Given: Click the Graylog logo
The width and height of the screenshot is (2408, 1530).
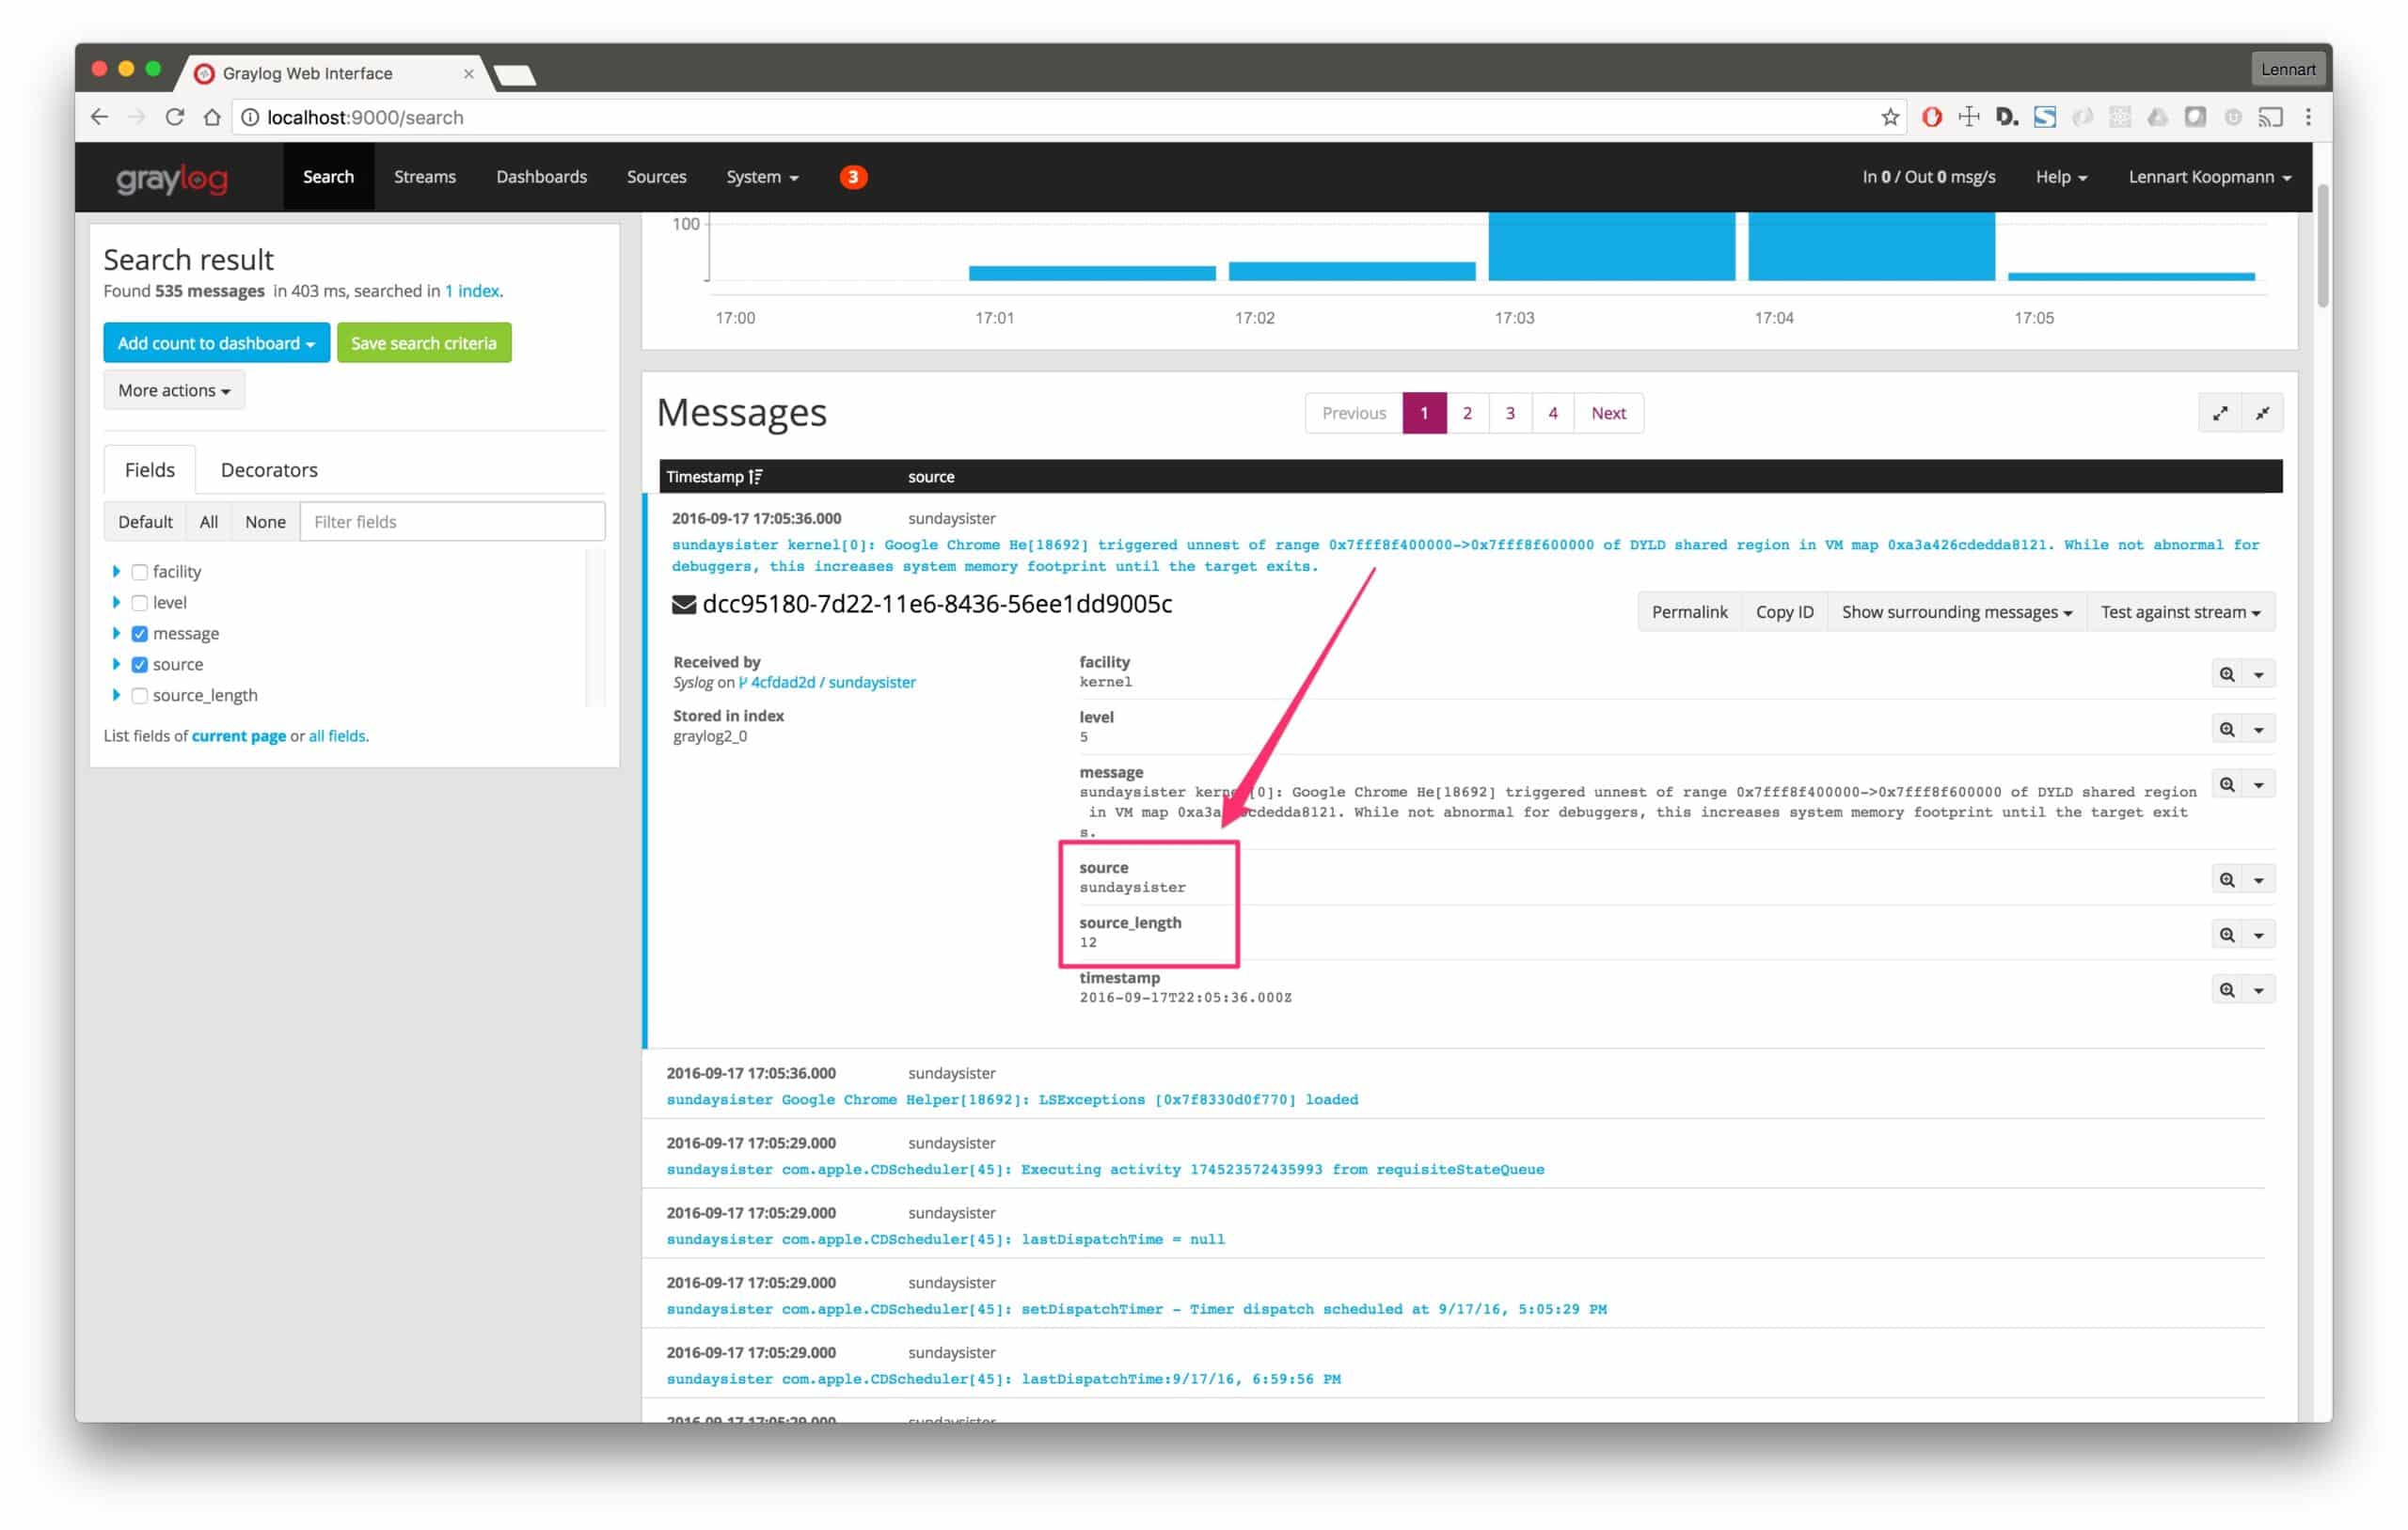Looking at the screenshot, I should tap(172, 178).
